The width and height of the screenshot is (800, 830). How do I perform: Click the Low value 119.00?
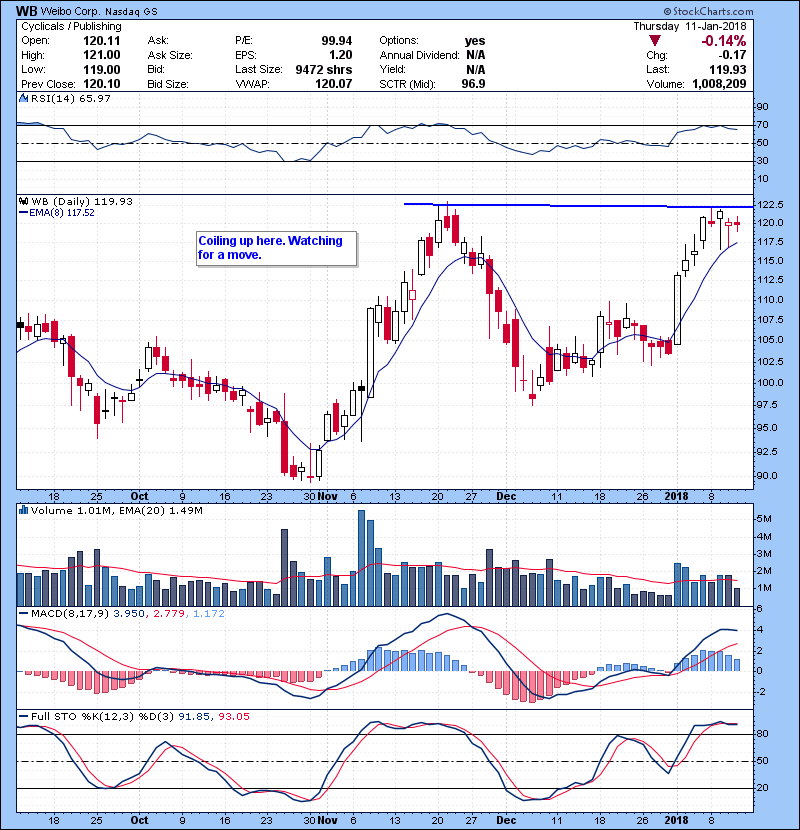coord(102,69)
